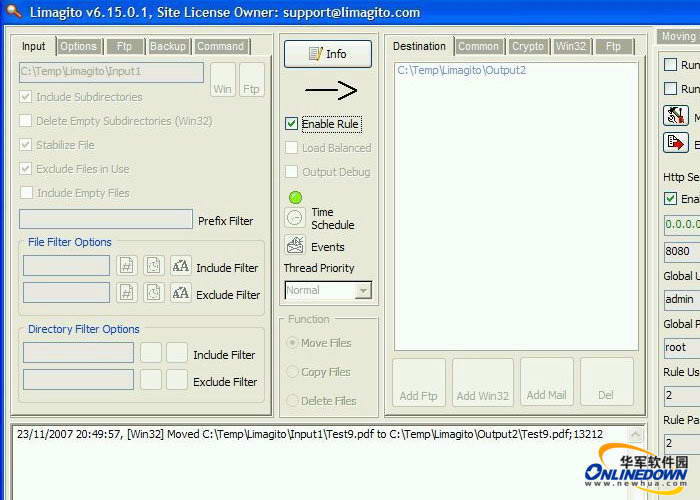700x500 pixels.
Task: Toggle the Output Debug checkbox
Action: point(292,172)
